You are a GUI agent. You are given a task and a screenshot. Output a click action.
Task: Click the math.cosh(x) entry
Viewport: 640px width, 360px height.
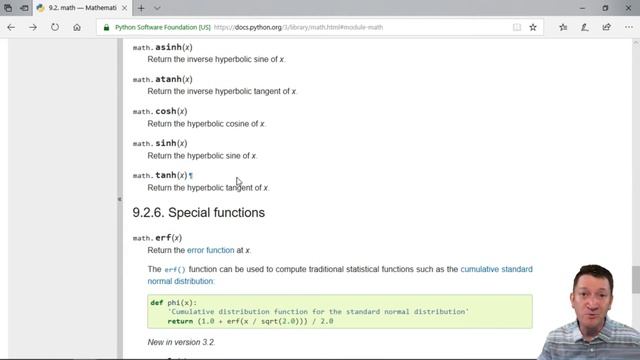[x=160, y=111]
